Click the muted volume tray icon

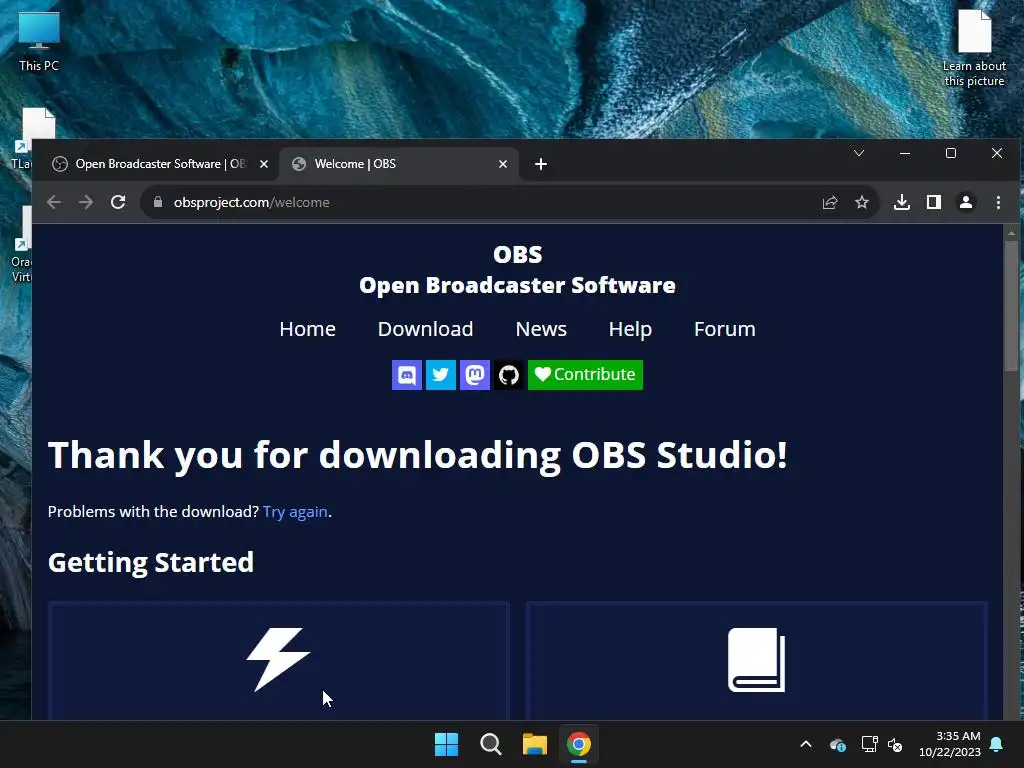click(x=895, y=744)
